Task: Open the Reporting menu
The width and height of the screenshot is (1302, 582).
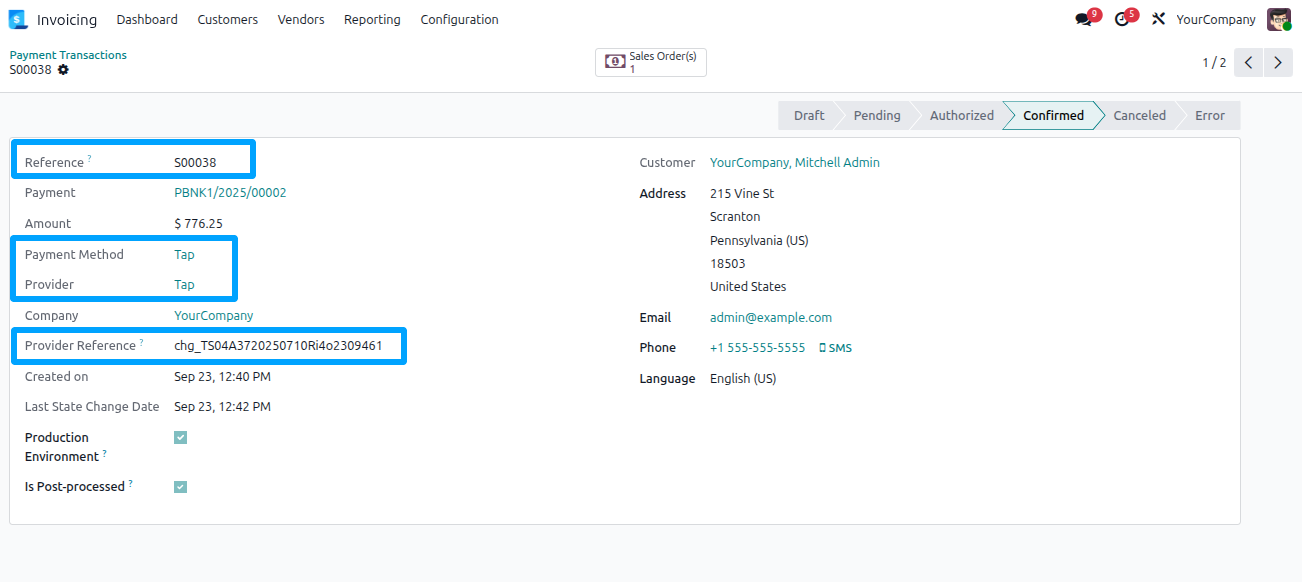Action: [372, 19]
